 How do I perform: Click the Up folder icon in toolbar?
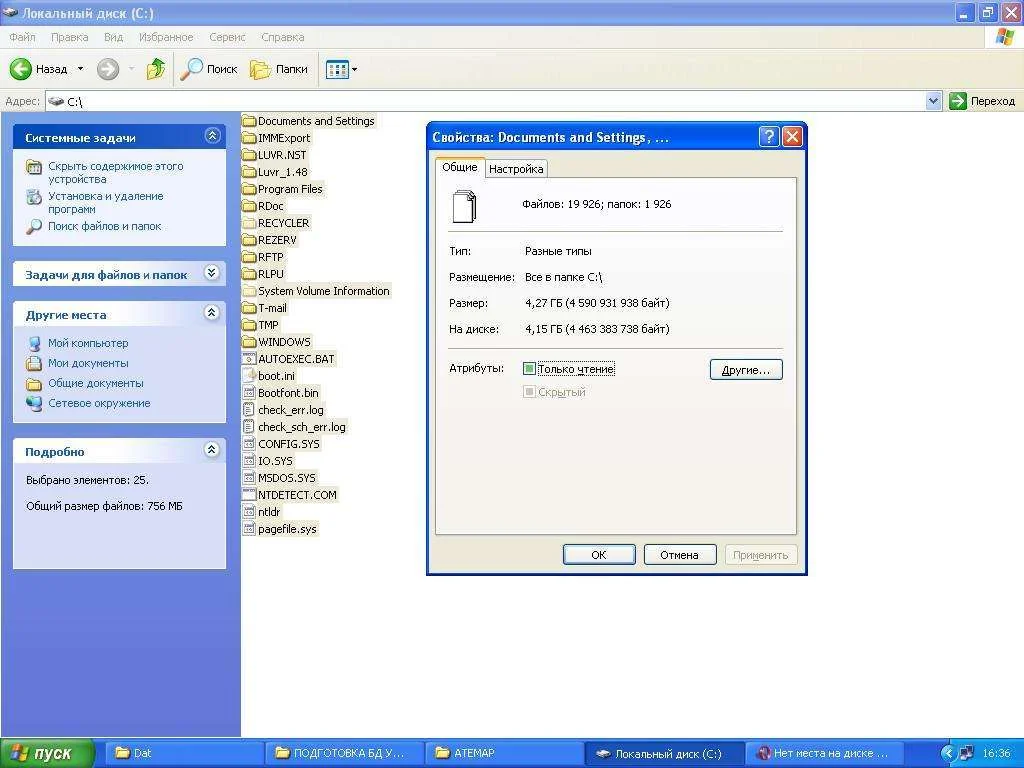[x=156, y=69]
